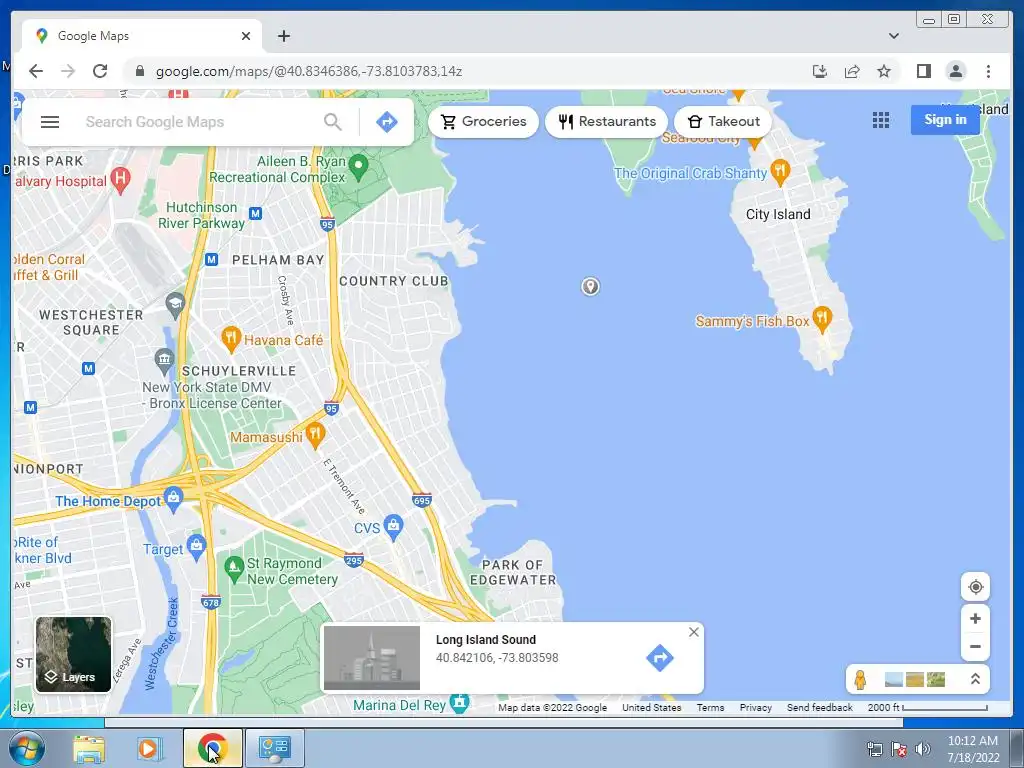Get directions to Long Island Sound
Screen dimensions: 1024x768
(x=659, y=658)
